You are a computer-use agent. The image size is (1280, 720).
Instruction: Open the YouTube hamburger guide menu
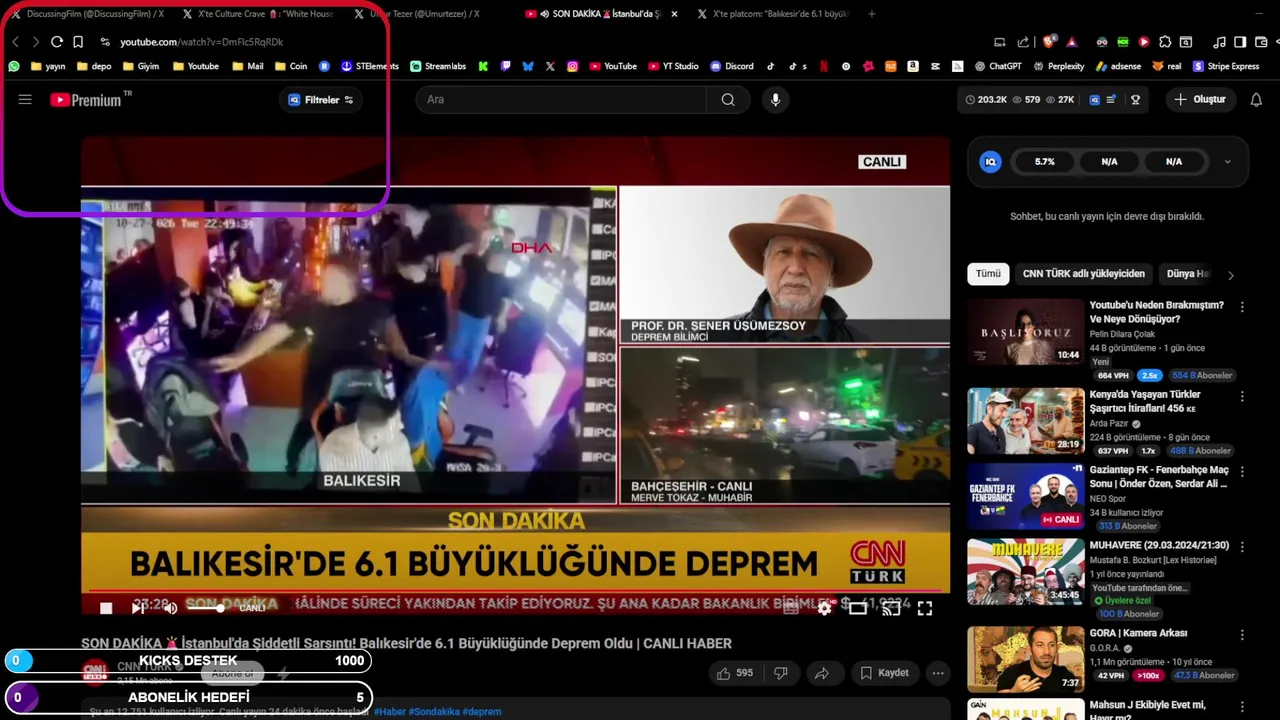(x=25, y=99)
